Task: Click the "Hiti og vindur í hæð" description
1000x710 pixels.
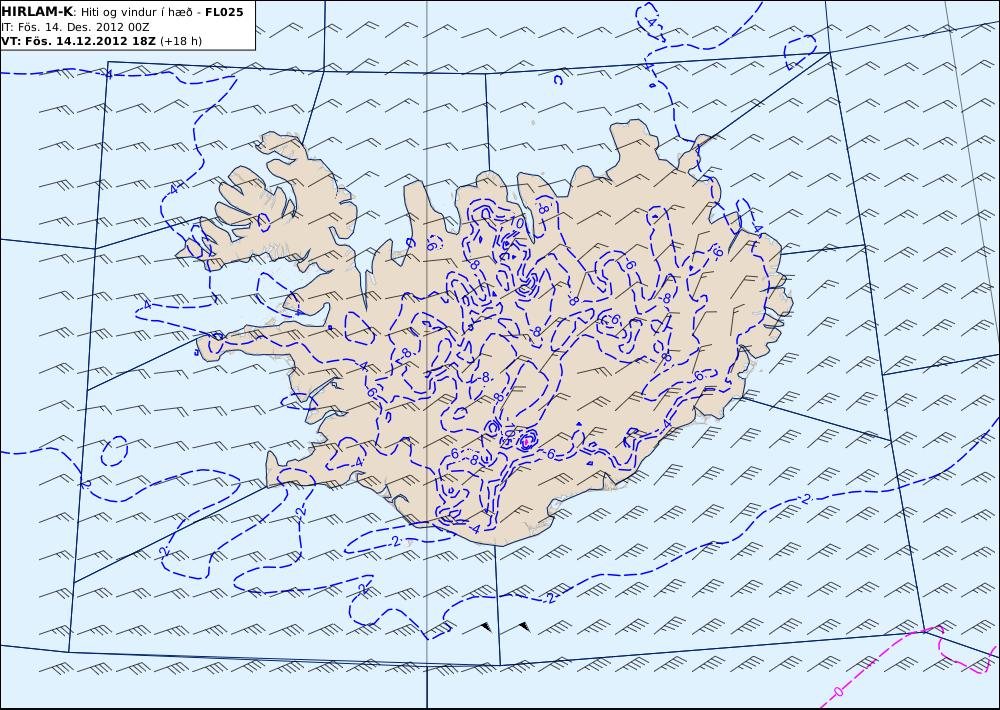Action: coord(136,12)
